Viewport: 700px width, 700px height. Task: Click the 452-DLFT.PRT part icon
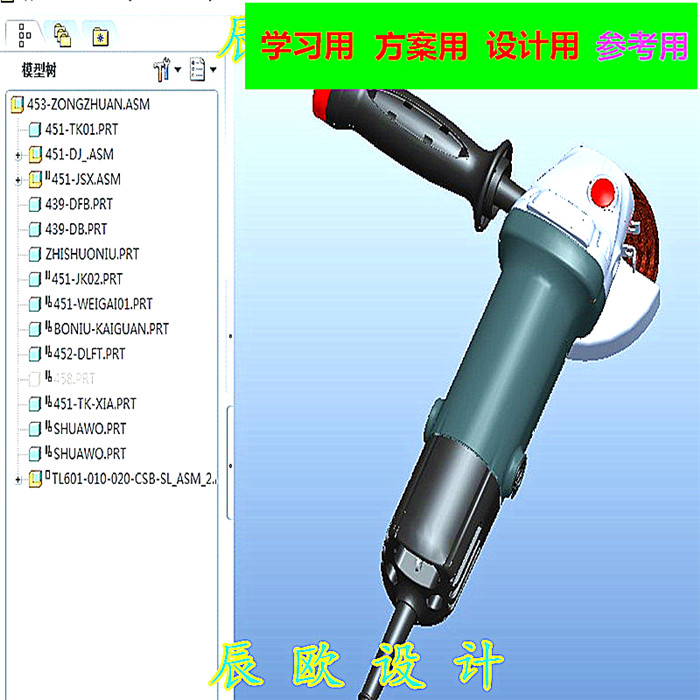pos(34,354)
